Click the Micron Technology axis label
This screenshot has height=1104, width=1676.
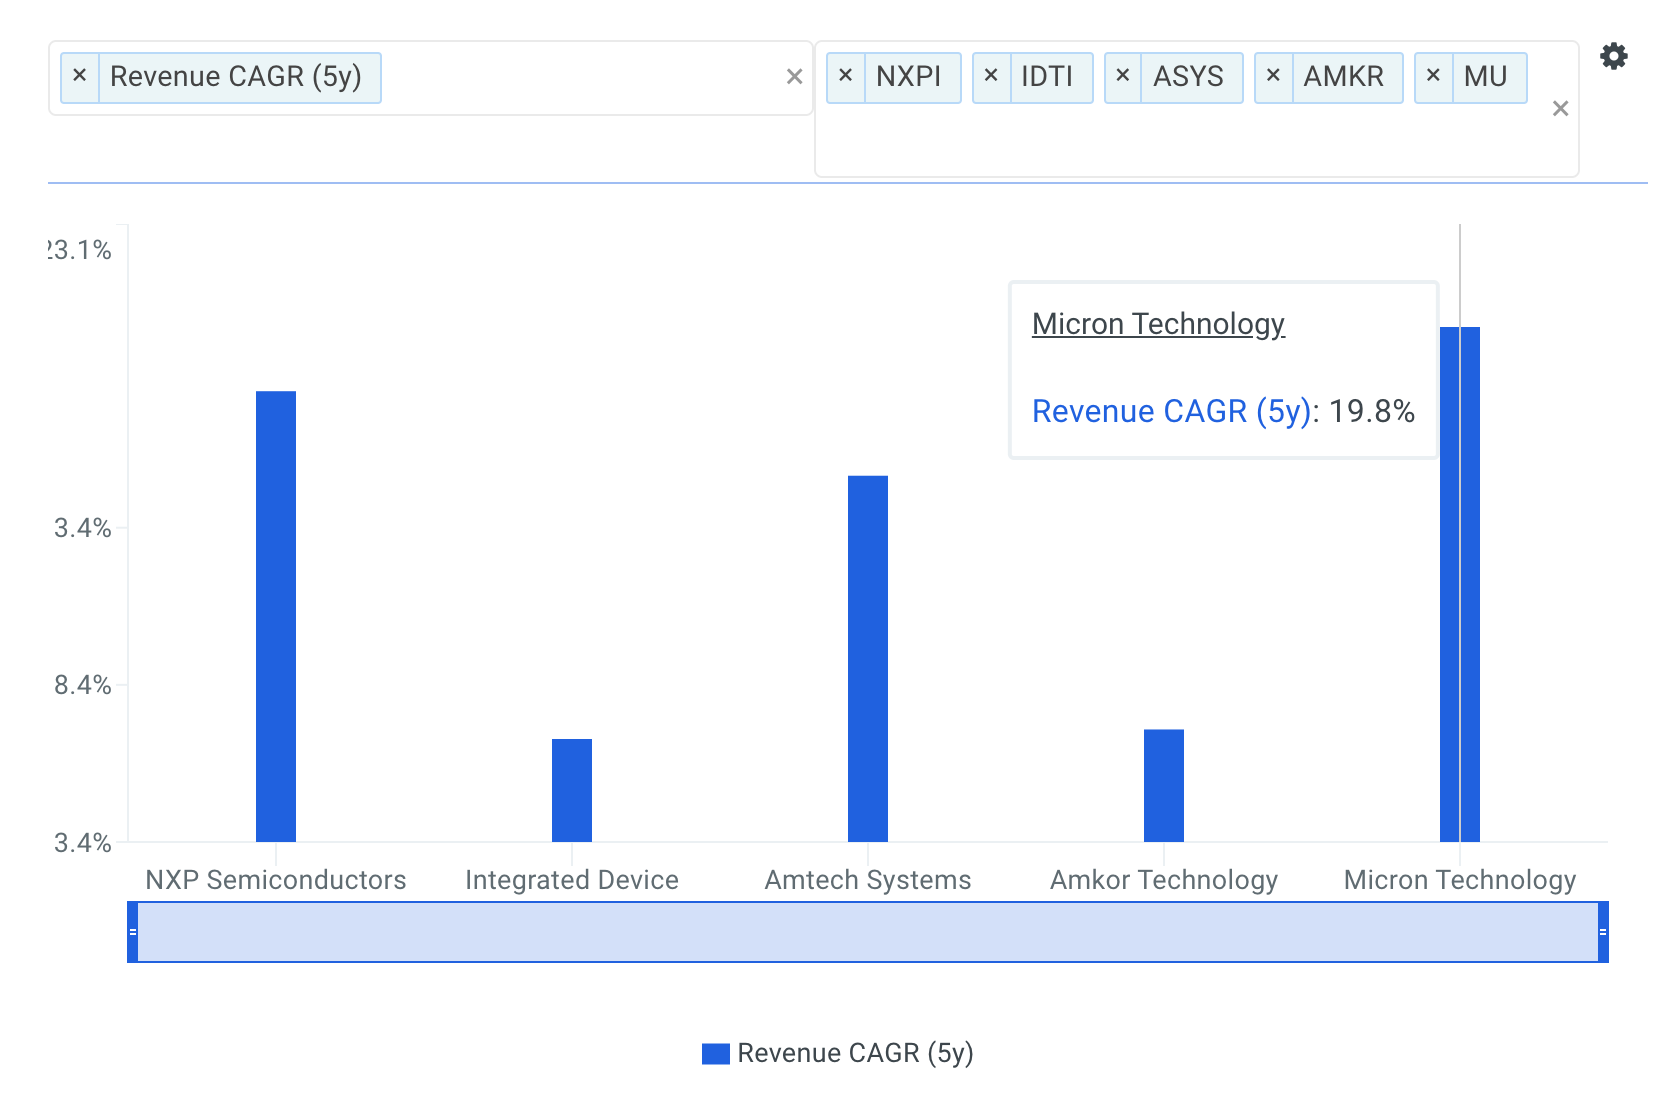1460,880
